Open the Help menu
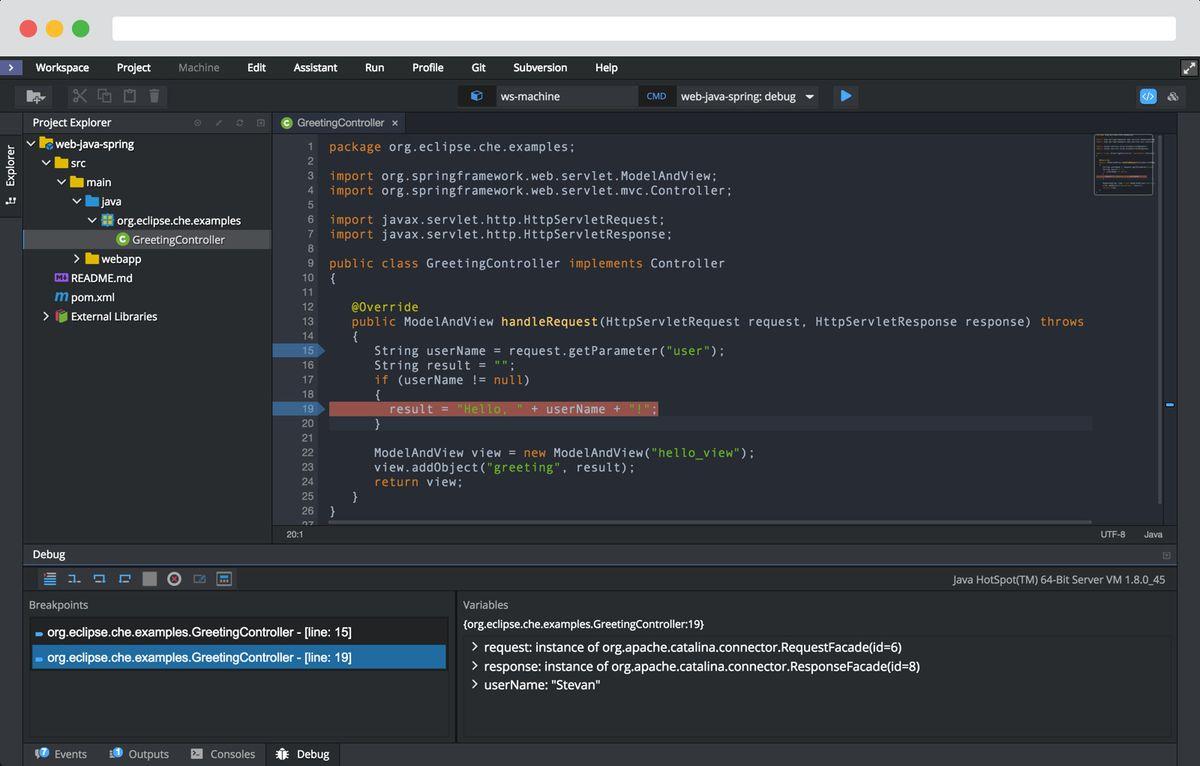This screenshot has height=766, width=1200. 606,68
